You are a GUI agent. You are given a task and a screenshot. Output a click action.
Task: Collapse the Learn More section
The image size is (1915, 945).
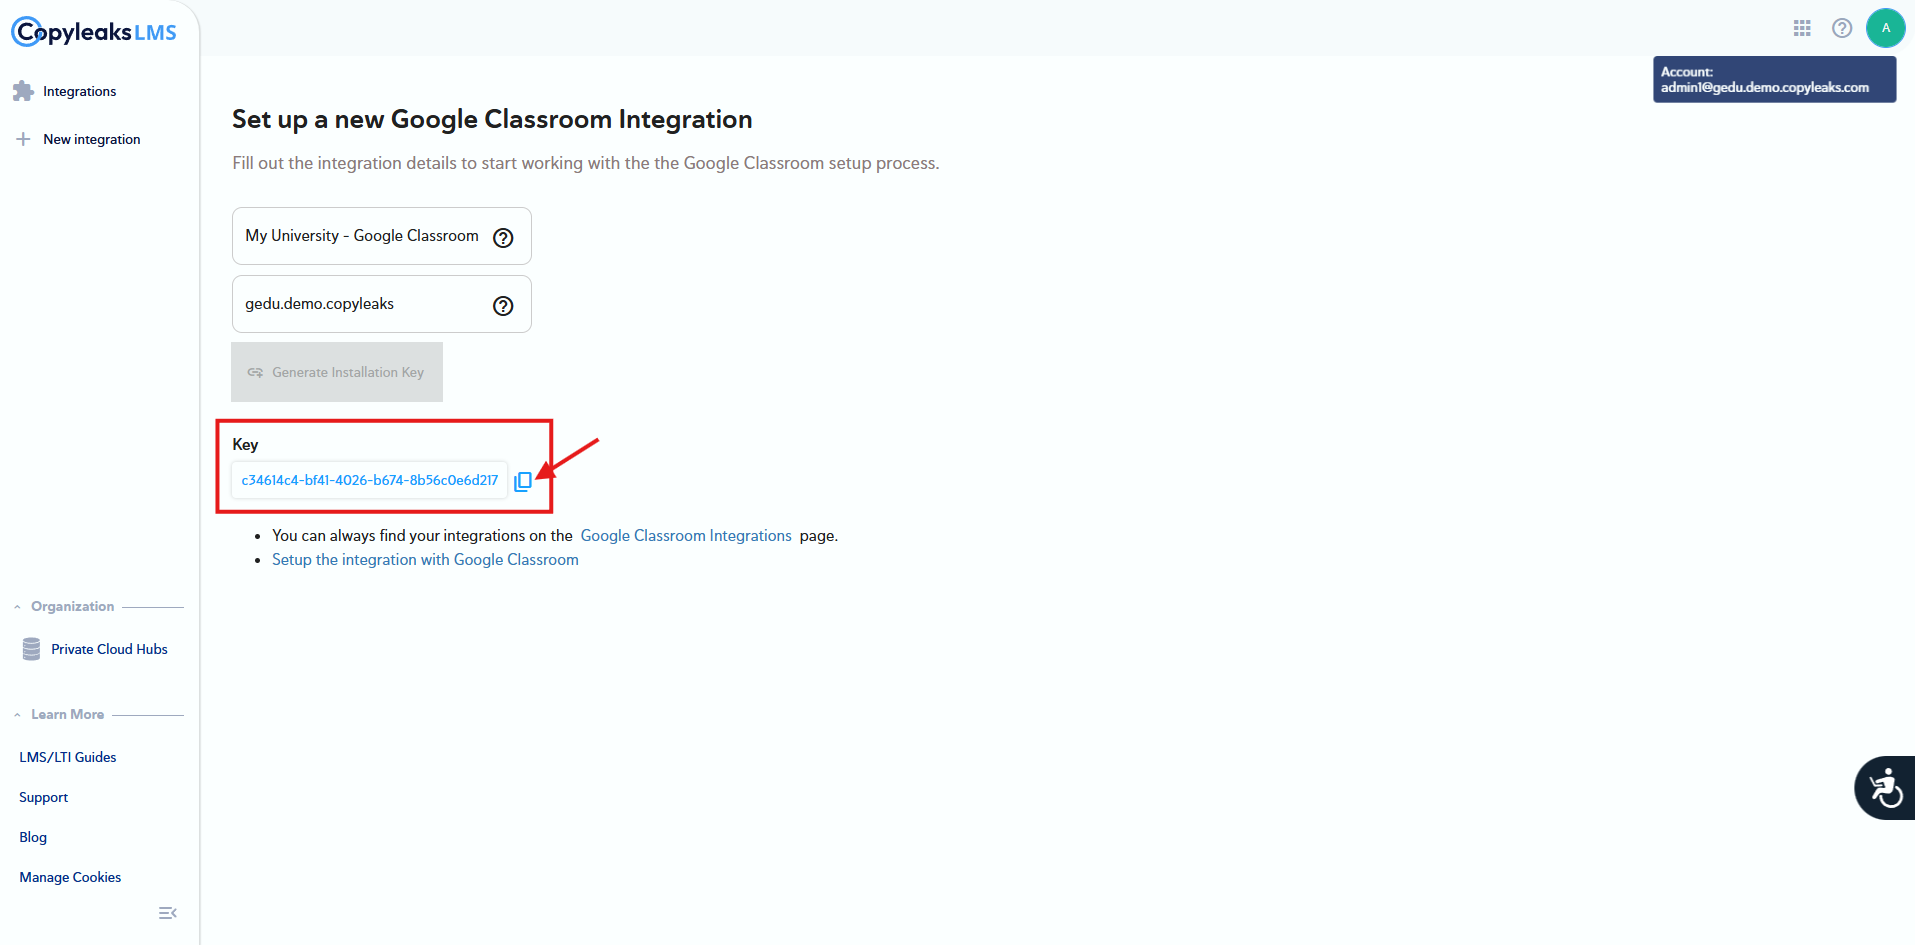coord(18,715)
